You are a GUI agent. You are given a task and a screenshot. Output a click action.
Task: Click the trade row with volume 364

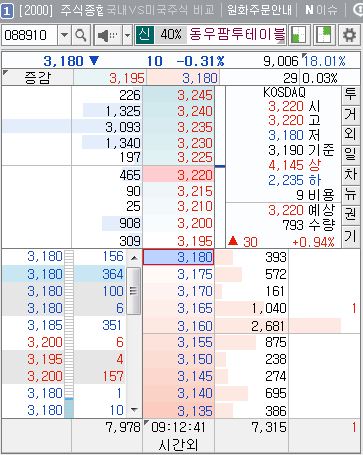(x=64, y=274)
